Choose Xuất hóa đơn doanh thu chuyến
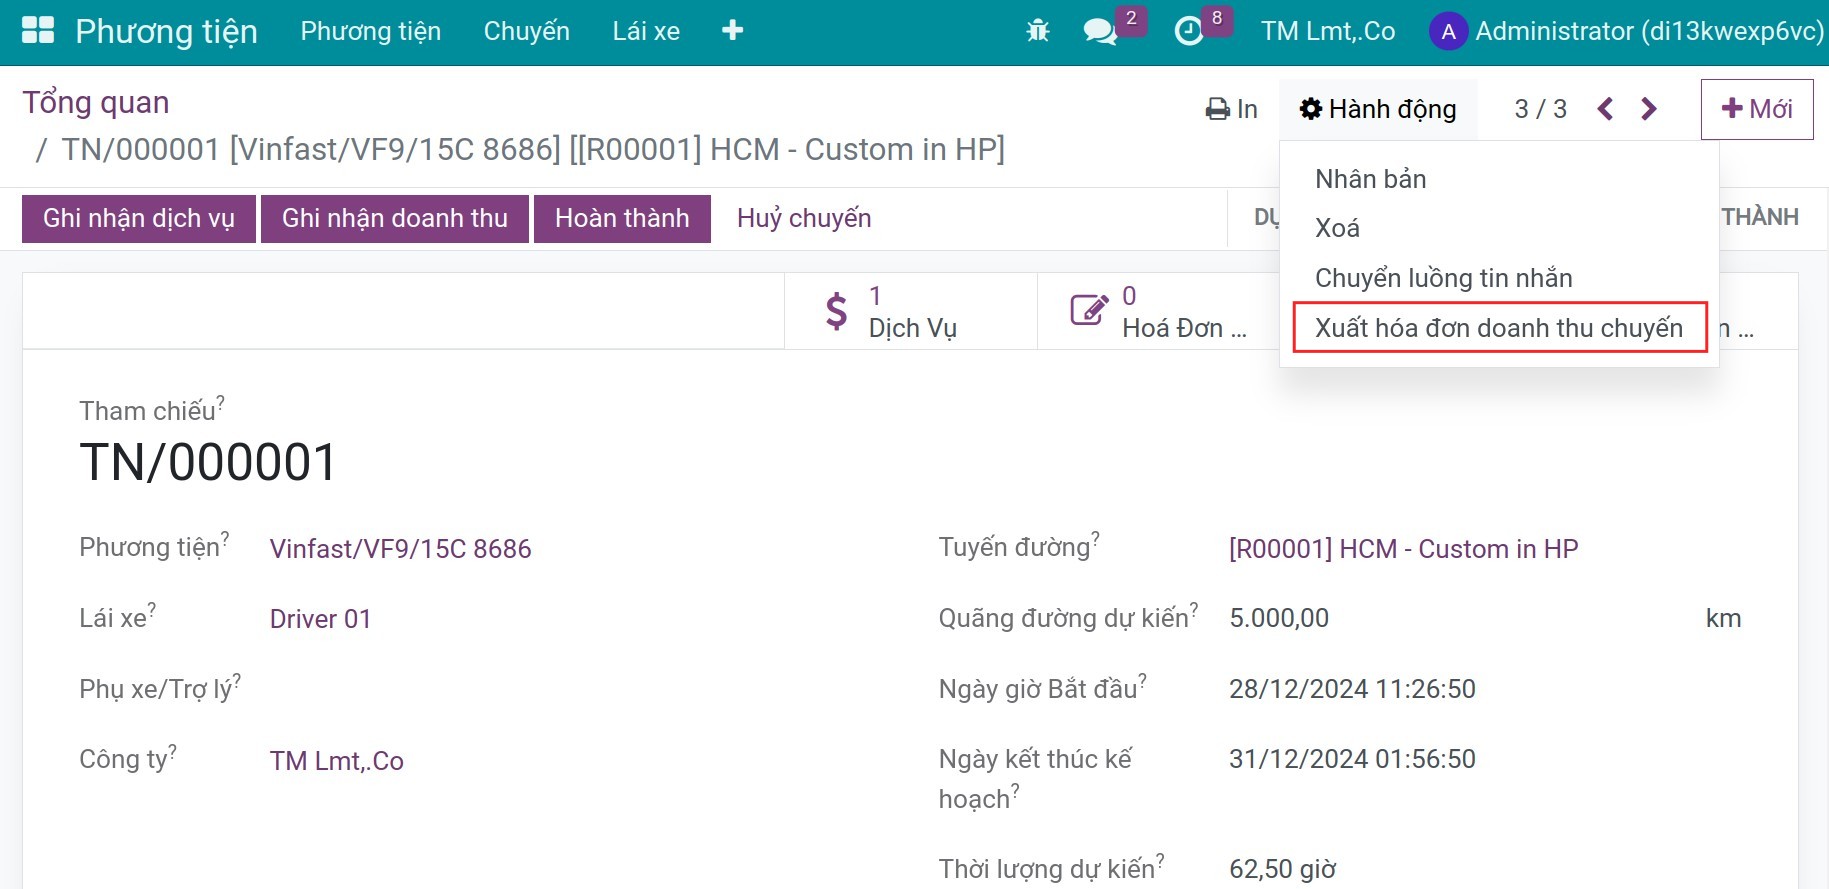 pos(1499,328)
